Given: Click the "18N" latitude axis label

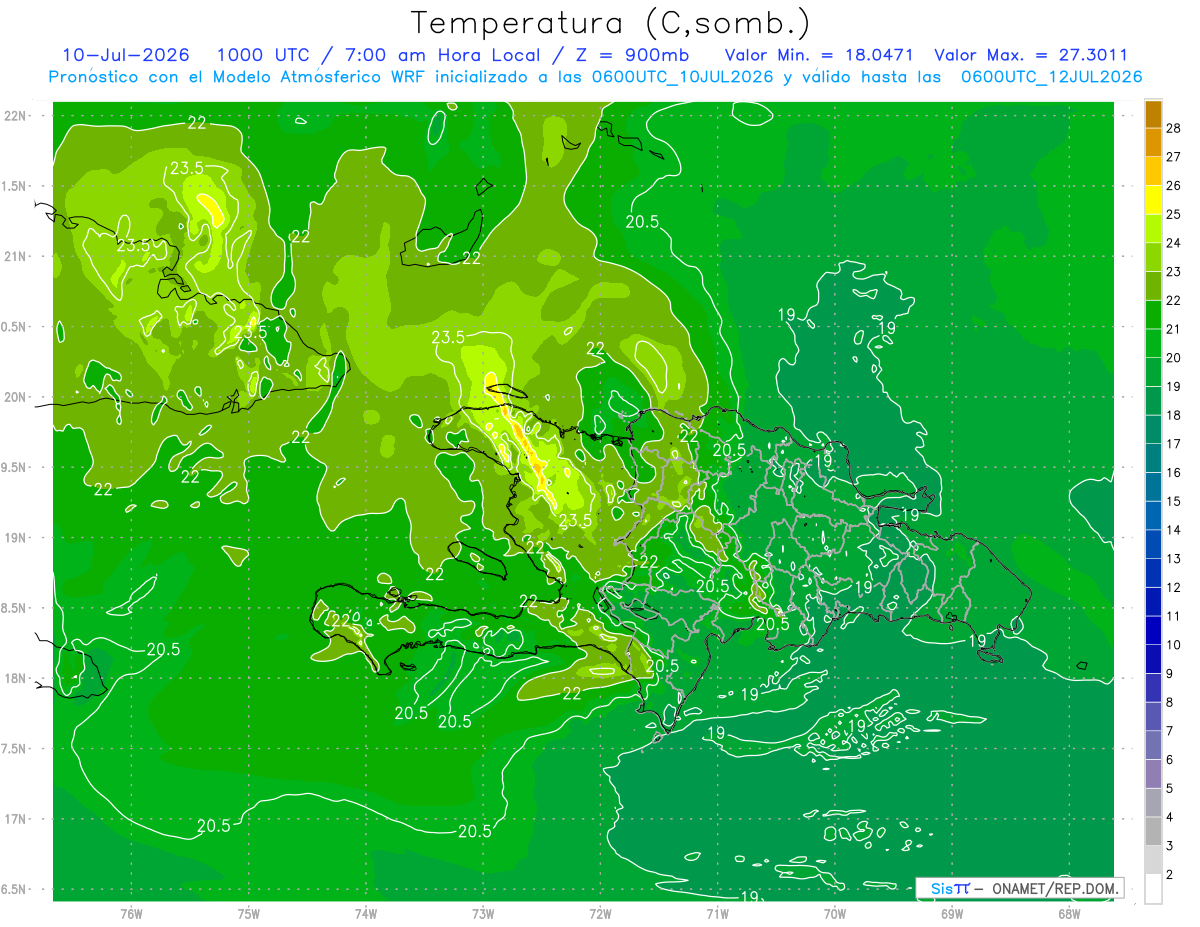Looking at the screenshot, I should (x=15, y=678).
